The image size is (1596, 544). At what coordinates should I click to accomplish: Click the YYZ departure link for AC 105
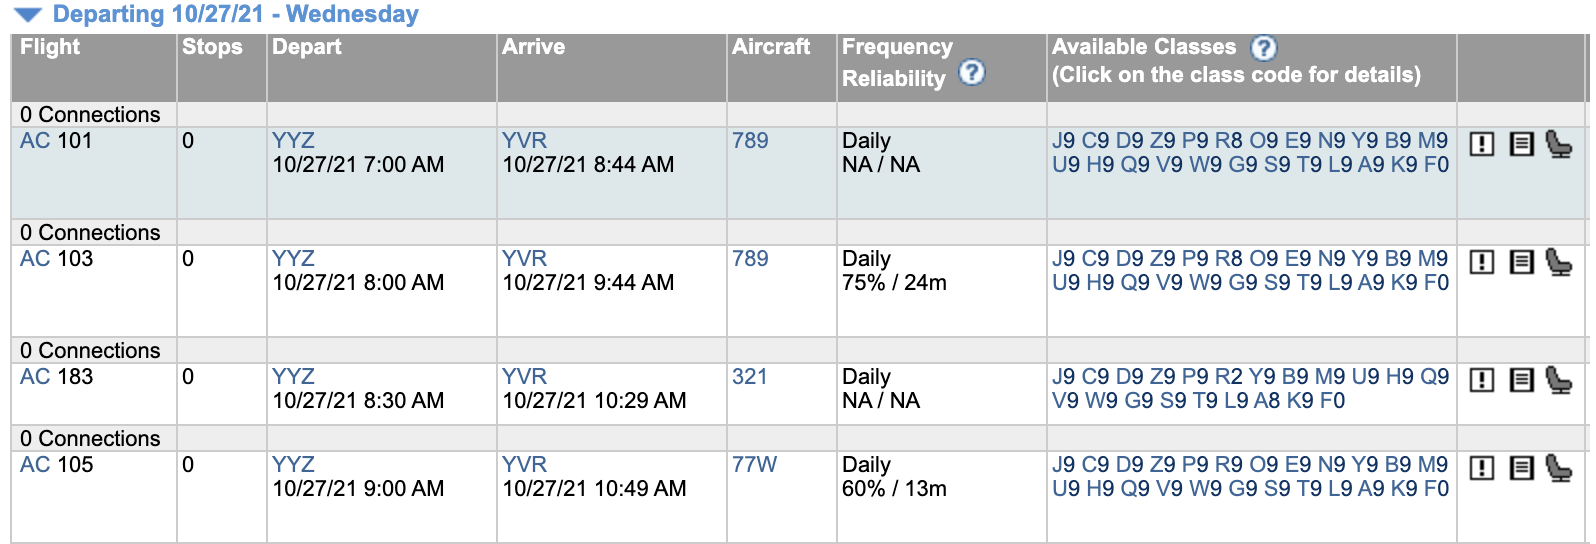pyautogui.click(x=293, y=465)
